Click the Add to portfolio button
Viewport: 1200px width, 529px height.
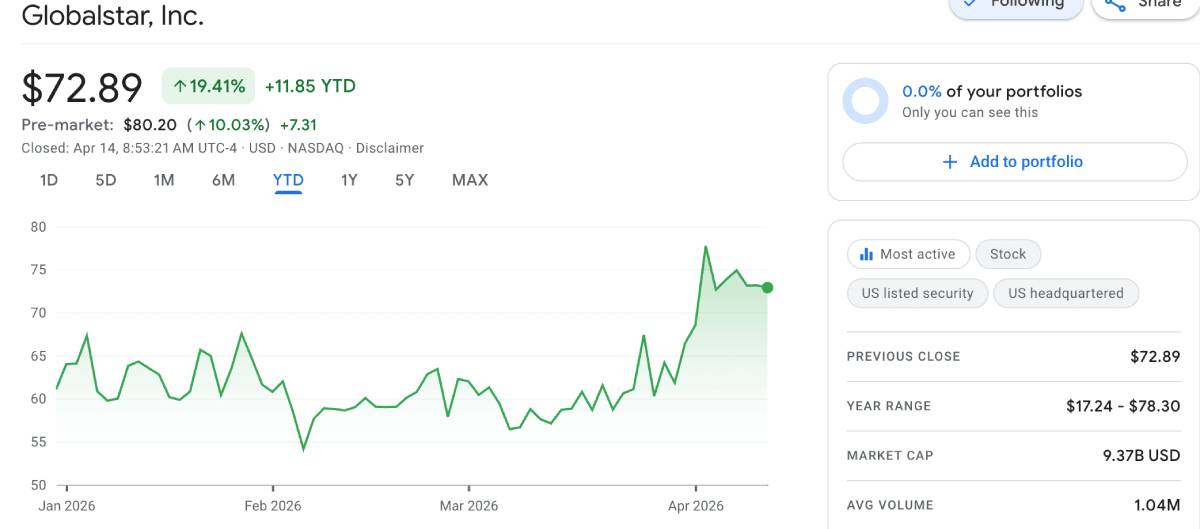coord(1015,162)
